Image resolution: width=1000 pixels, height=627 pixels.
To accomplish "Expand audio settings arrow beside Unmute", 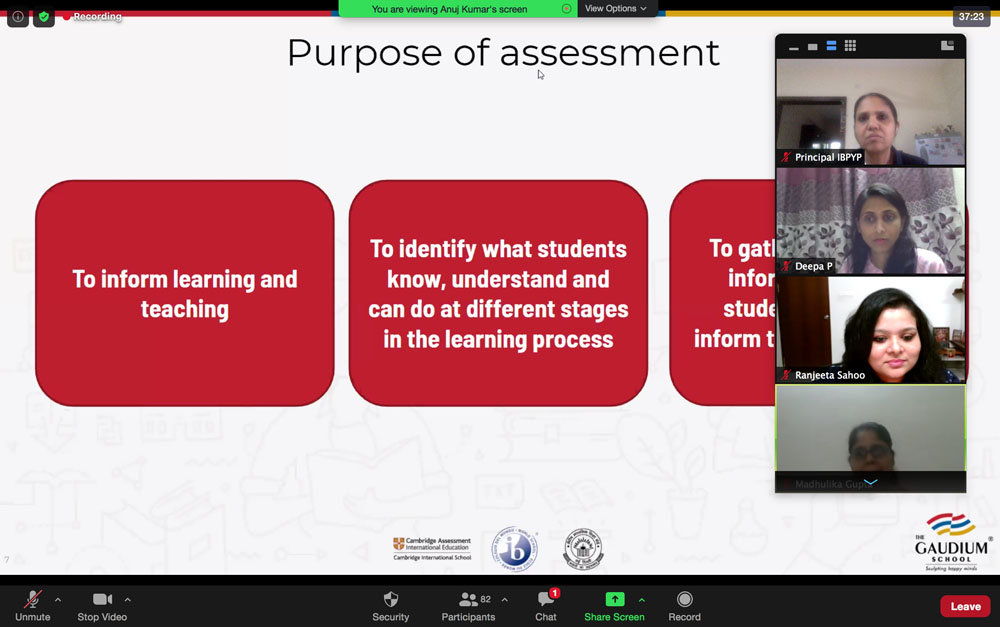I will point(58,600).
